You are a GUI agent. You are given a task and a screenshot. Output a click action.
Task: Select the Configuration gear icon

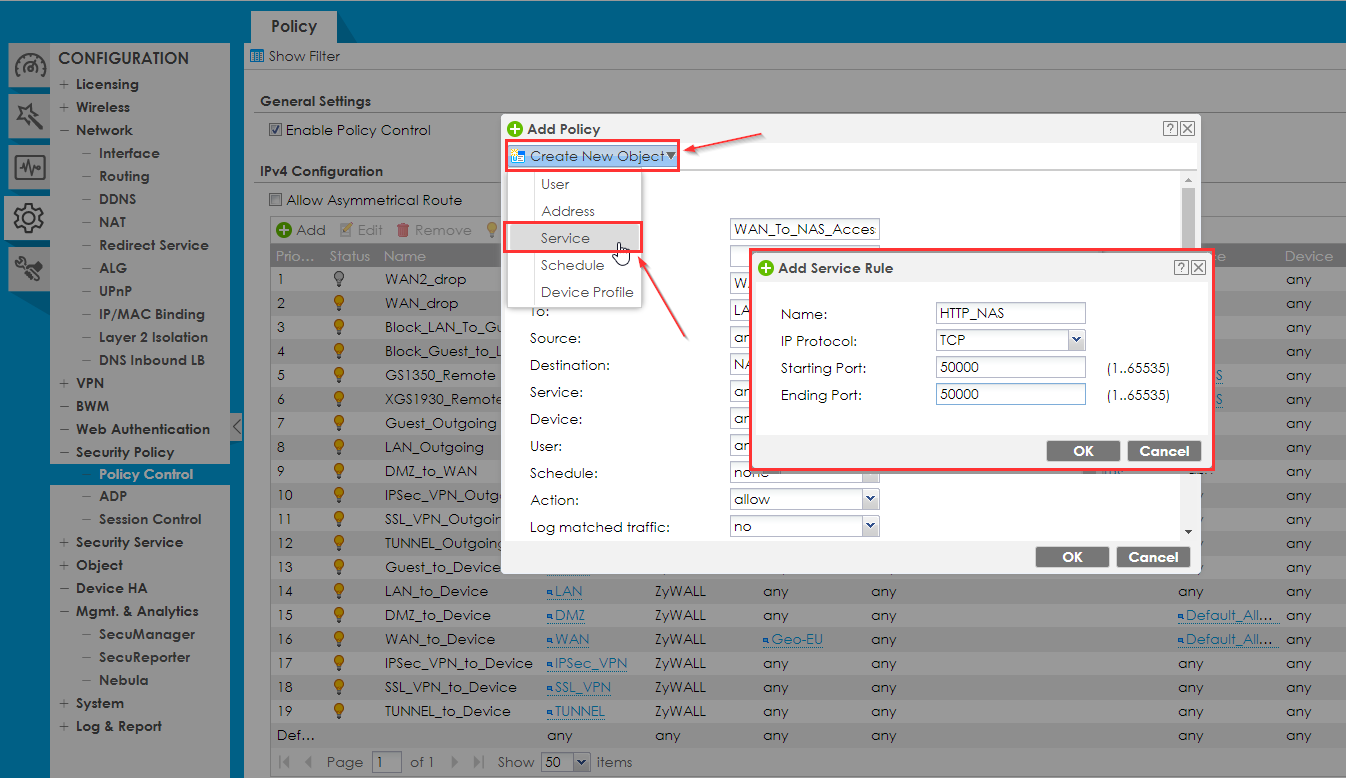(x=28, y=218)
